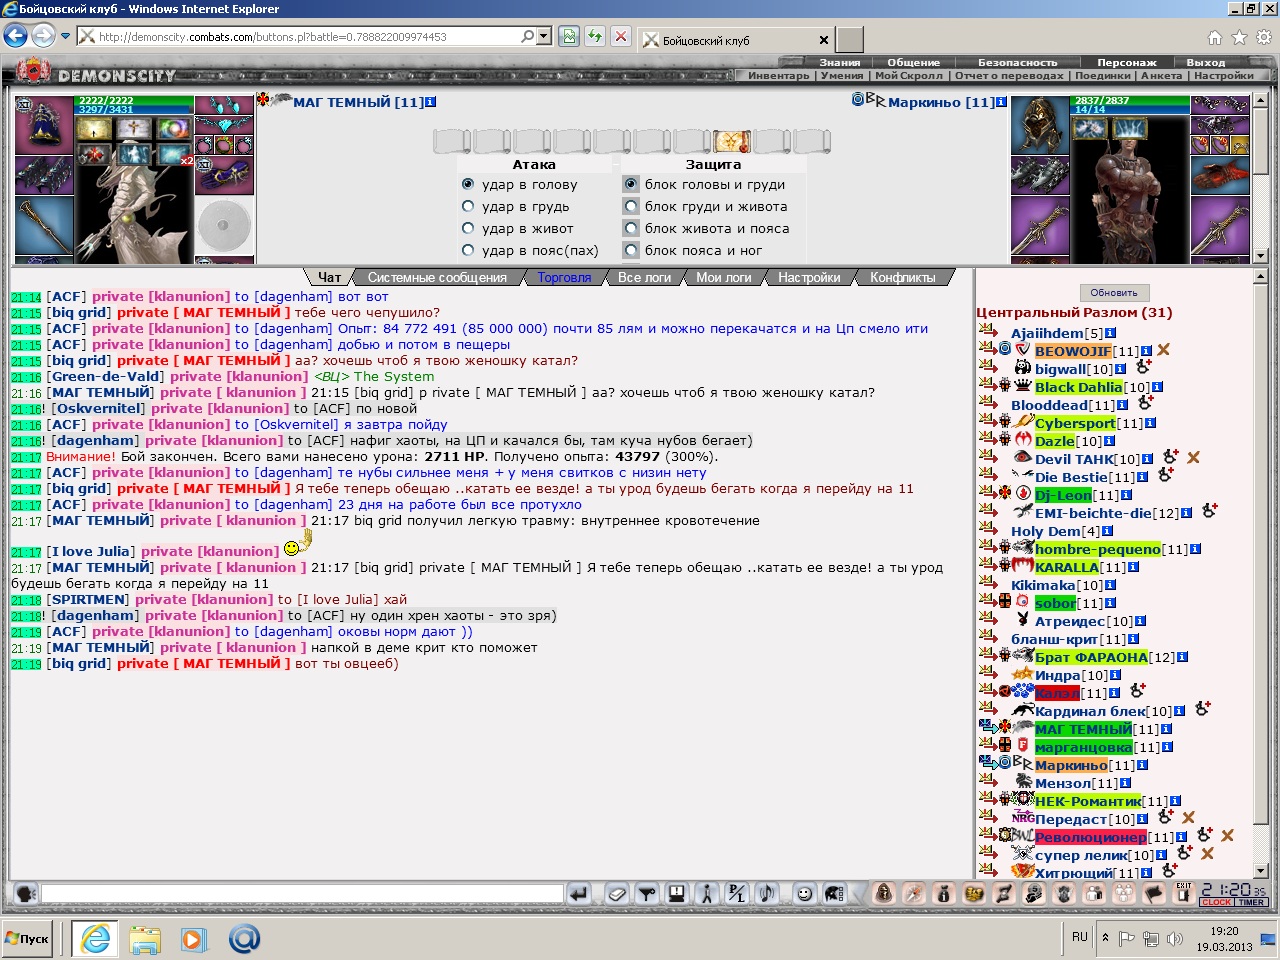The width and height of the screenshot is (1280, 960).
Task: Switch to the Все логи tab
Action: click(644, 277)
